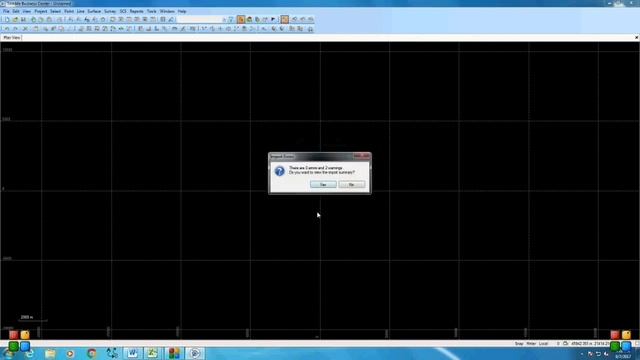Click the Redo toolbar icon
The height and width of the screenshot is (360, 640).
click(x=16, y=29)
